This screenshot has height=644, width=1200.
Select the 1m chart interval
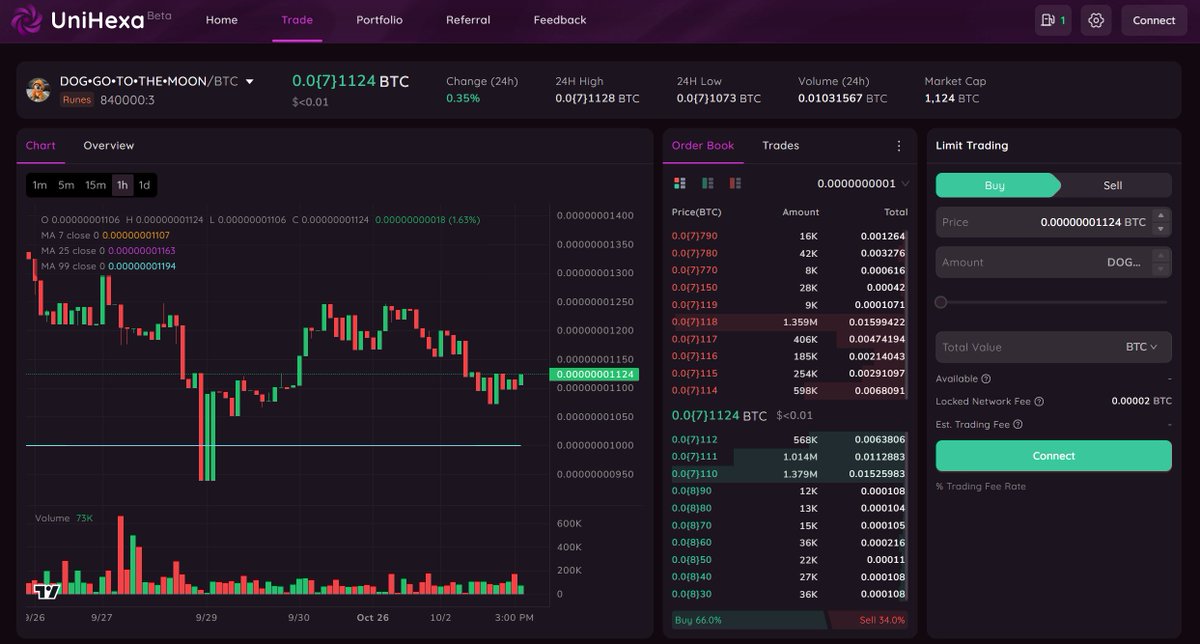[40, 185]
